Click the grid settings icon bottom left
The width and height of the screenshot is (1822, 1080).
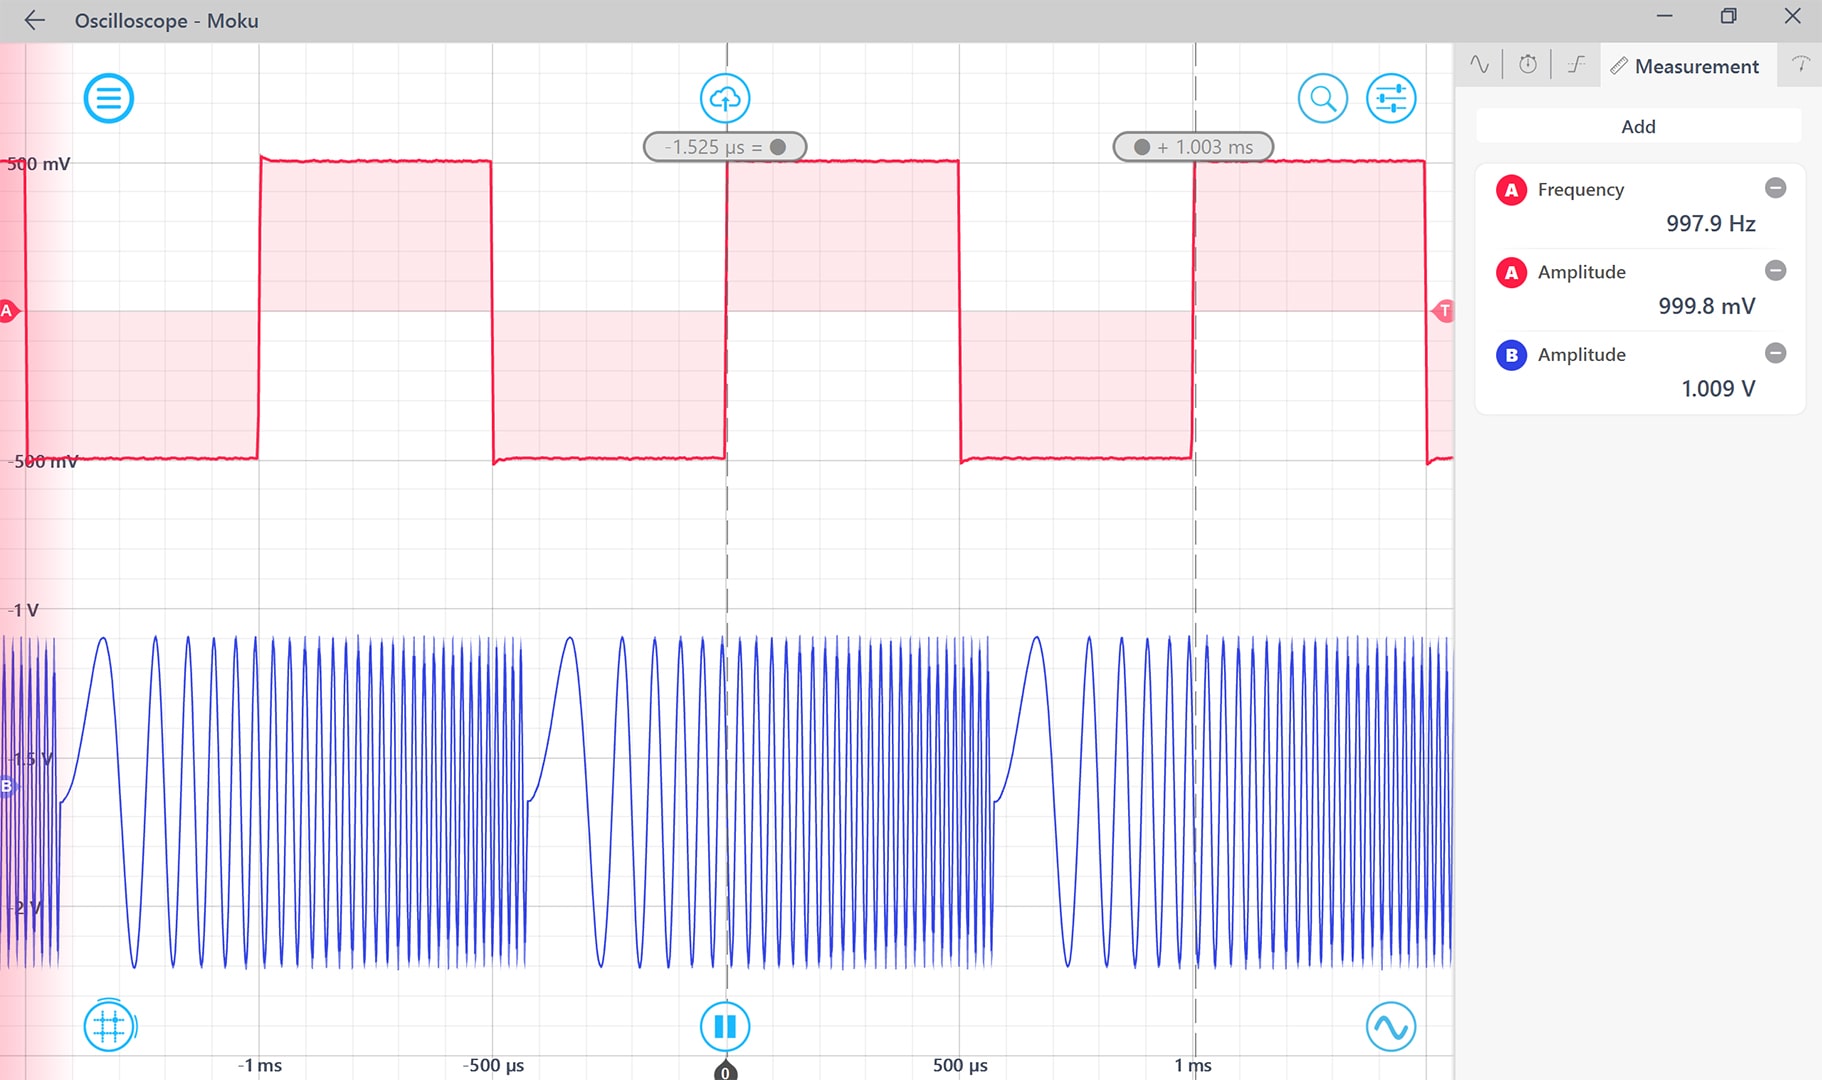[x=109, y=1025]
